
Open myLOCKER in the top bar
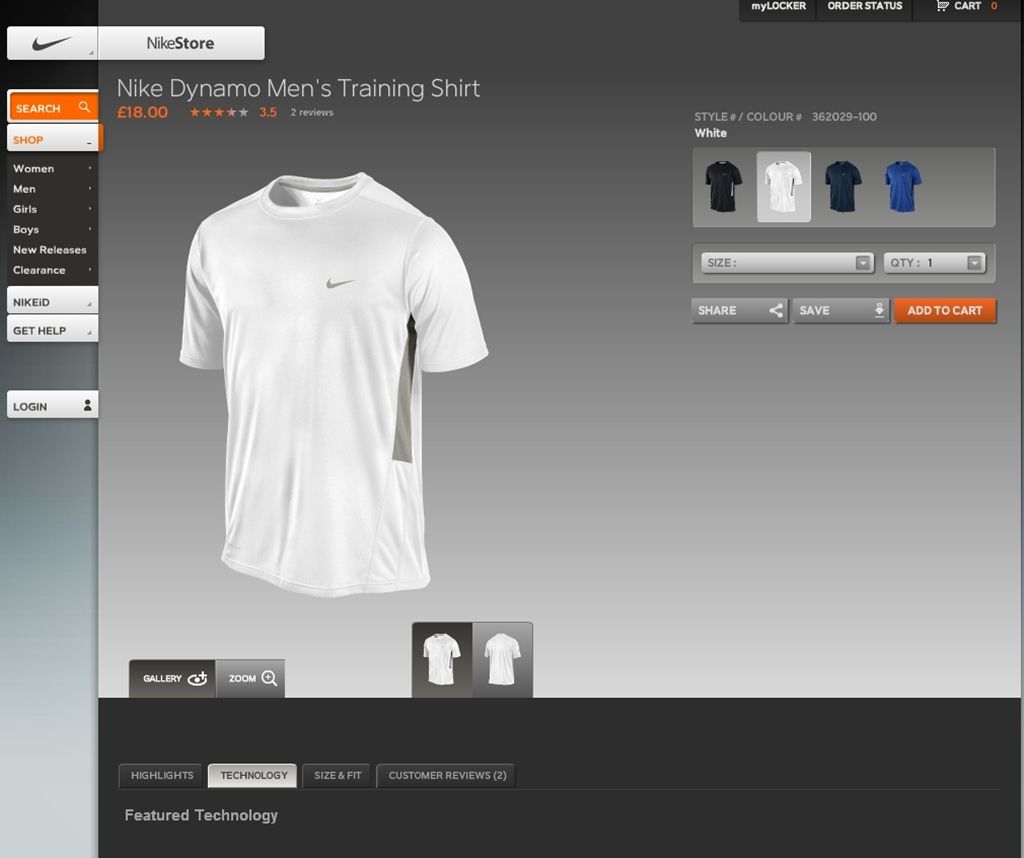coord(778,7)
